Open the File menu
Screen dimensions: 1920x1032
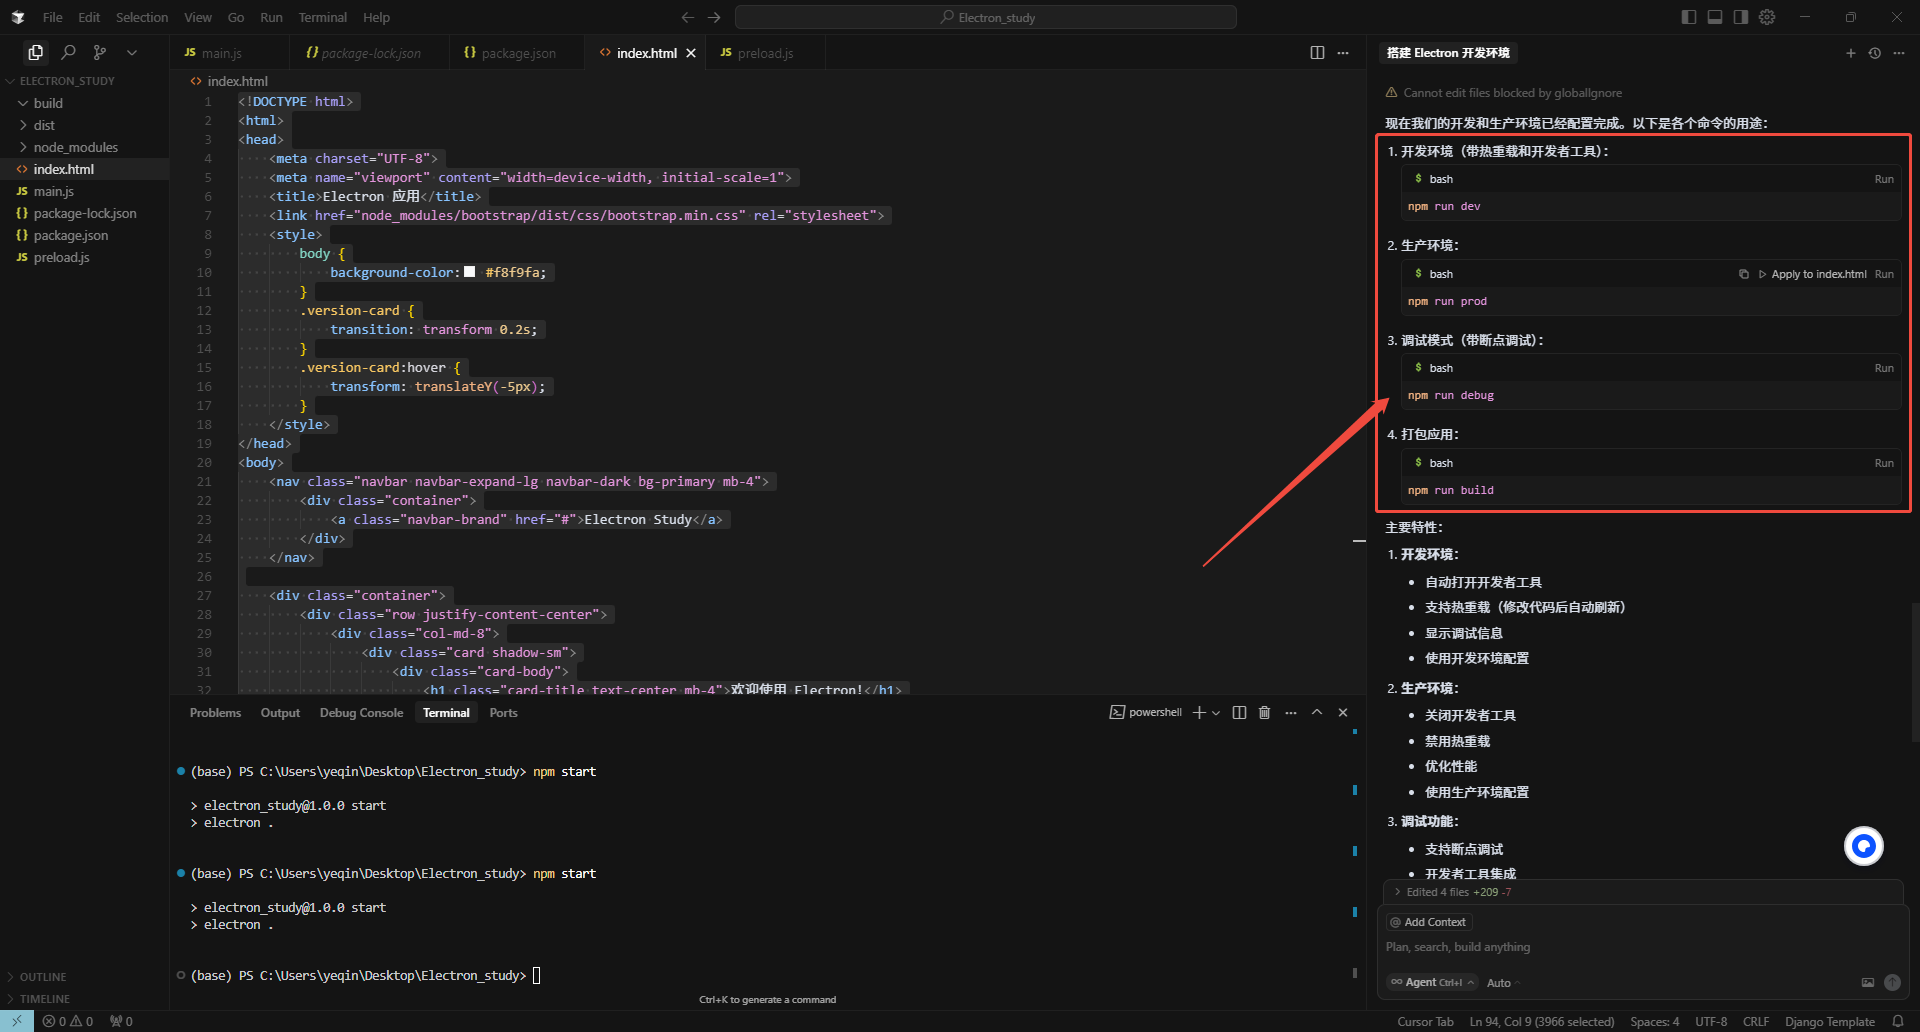pos(53,17)
